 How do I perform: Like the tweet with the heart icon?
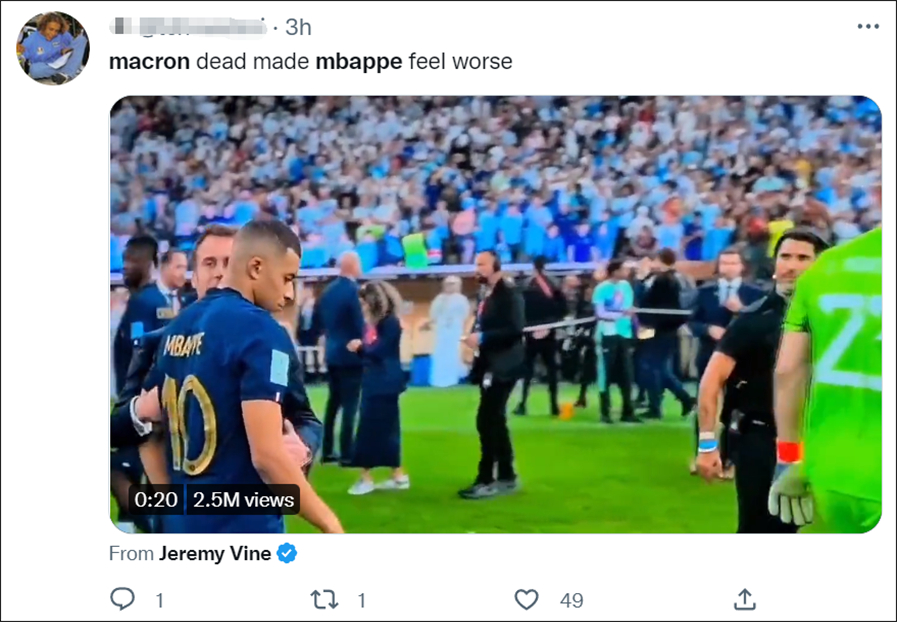click(526, 599)
